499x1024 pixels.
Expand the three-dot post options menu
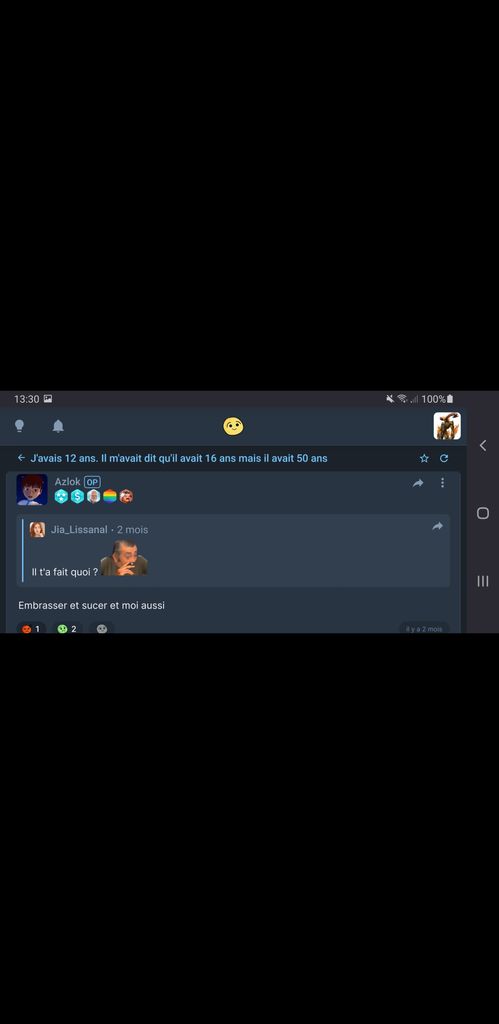coord(442,483)
